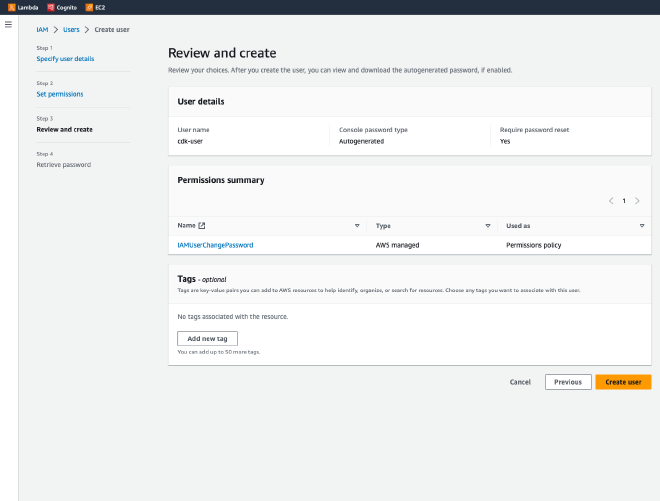Screen dimensions: 660x501
Task: Open IAM breadcrumb link
Action: 42,30
